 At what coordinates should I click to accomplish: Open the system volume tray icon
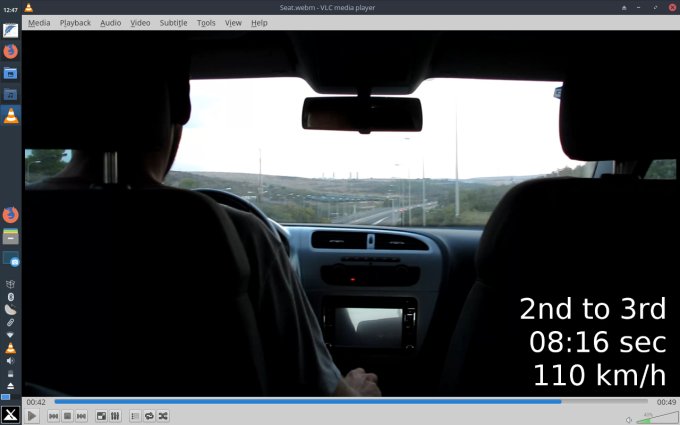click(x=10, y=361)
